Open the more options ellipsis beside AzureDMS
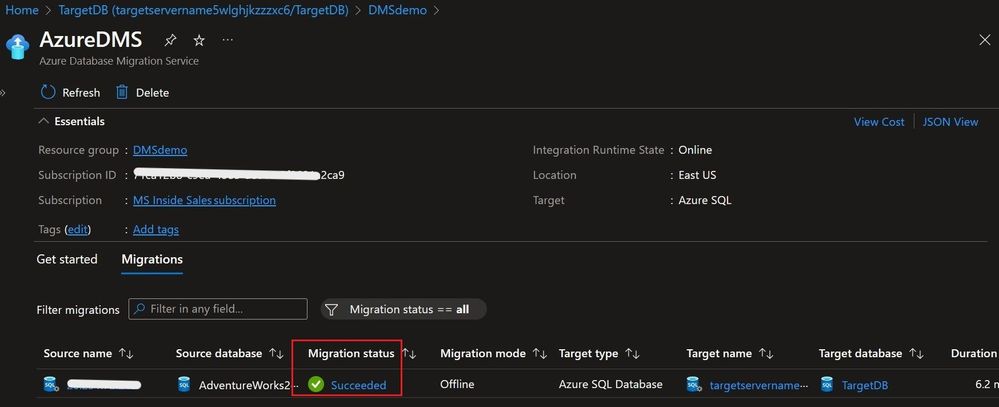The image size is (999, 407). click(227, 40)
